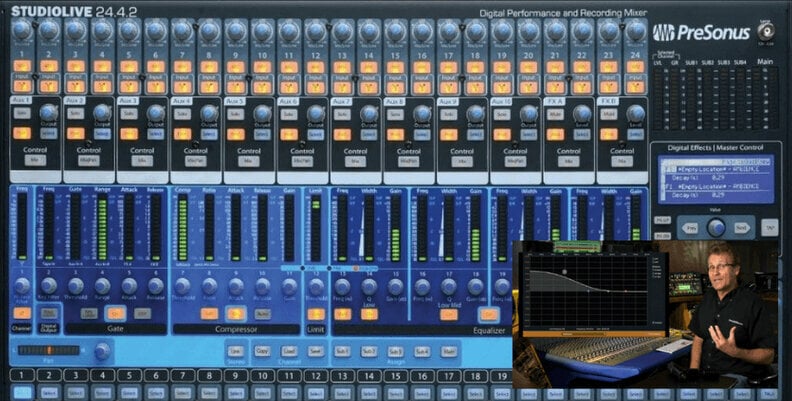Click the high-pass filter knob numbered 1
This screenshot has width=792, height=401.
[22, 286]
